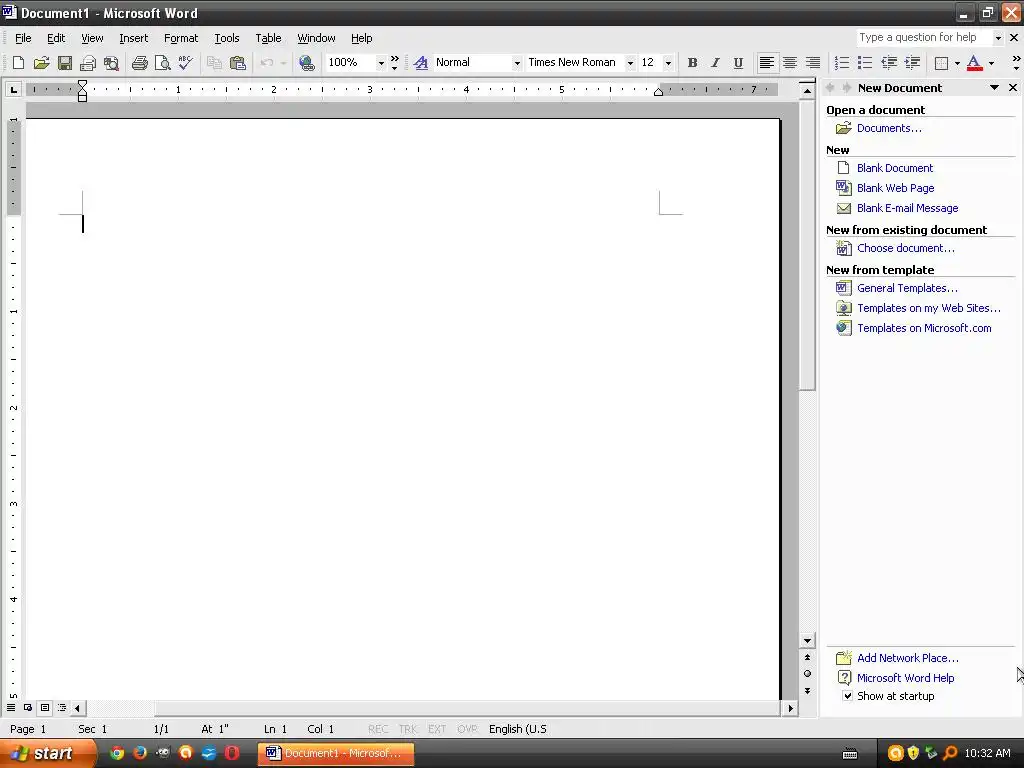Toggle Underline formatting

tap(738, 63)
